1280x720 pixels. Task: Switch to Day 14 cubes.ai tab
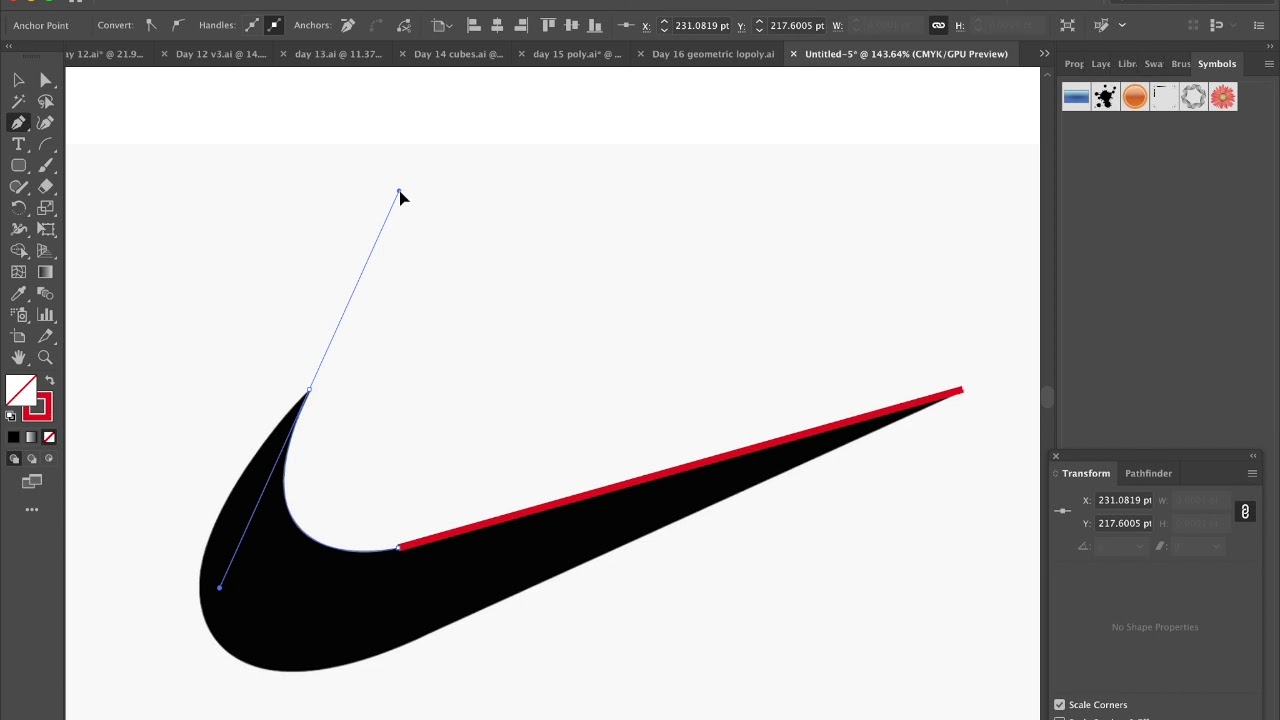(x=458, y=54)
